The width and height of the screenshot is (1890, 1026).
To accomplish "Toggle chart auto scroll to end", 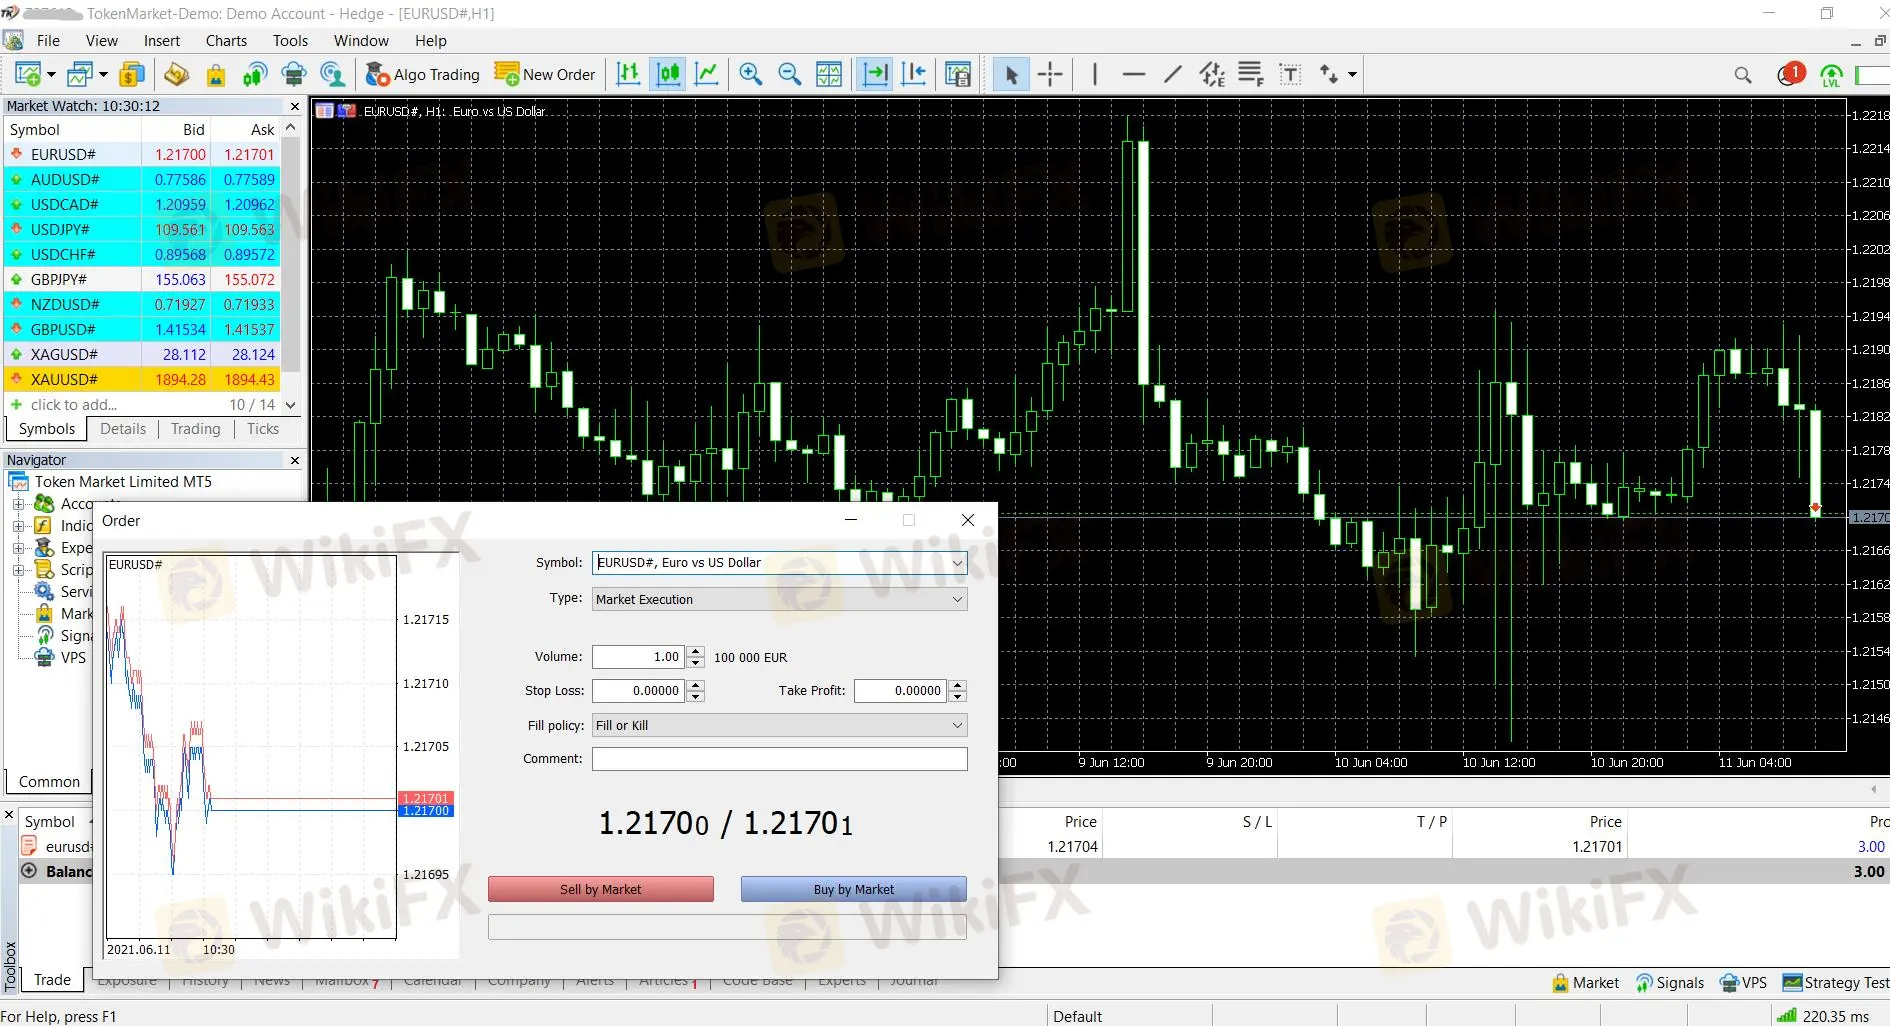I will 875,74.
